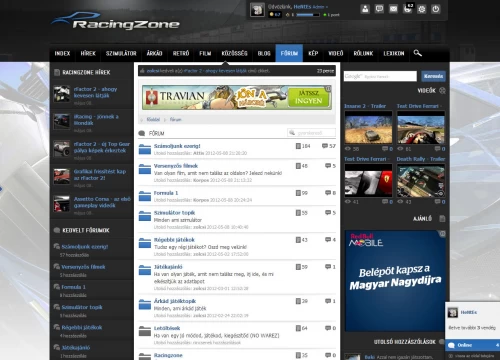Image resolution: width=500 pixels, height=360 pixels.
Task: Open the Árkád játéktopik forum link
Action: (x=175, y=301)
